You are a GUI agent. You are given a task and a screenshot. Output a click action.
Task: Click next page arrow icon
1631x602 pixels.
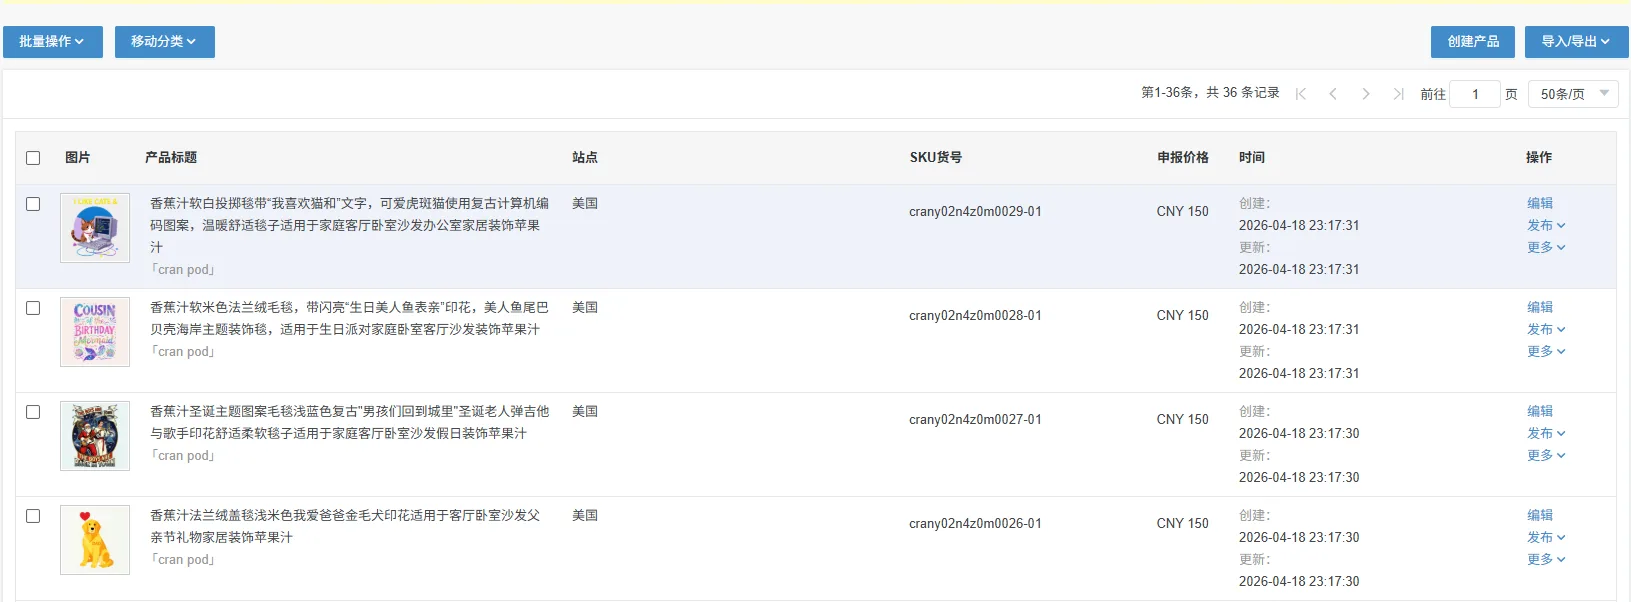(1366, 94)
